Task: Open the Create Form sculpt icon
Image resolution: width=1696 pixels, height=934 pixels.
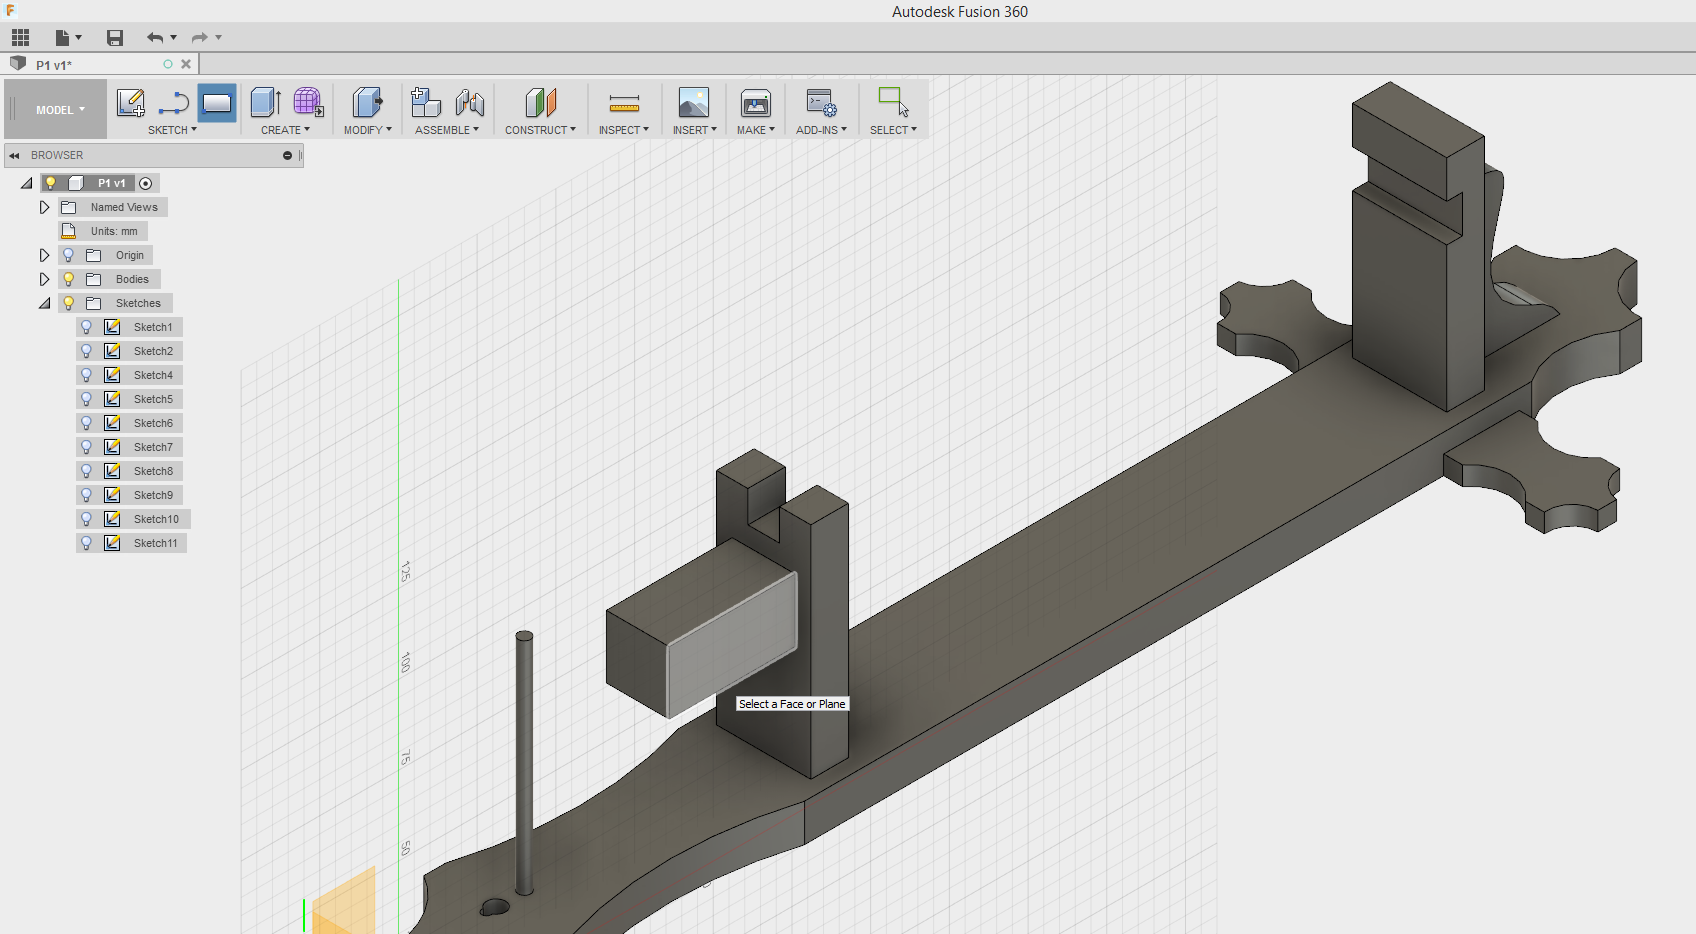Action: point(308,103)
